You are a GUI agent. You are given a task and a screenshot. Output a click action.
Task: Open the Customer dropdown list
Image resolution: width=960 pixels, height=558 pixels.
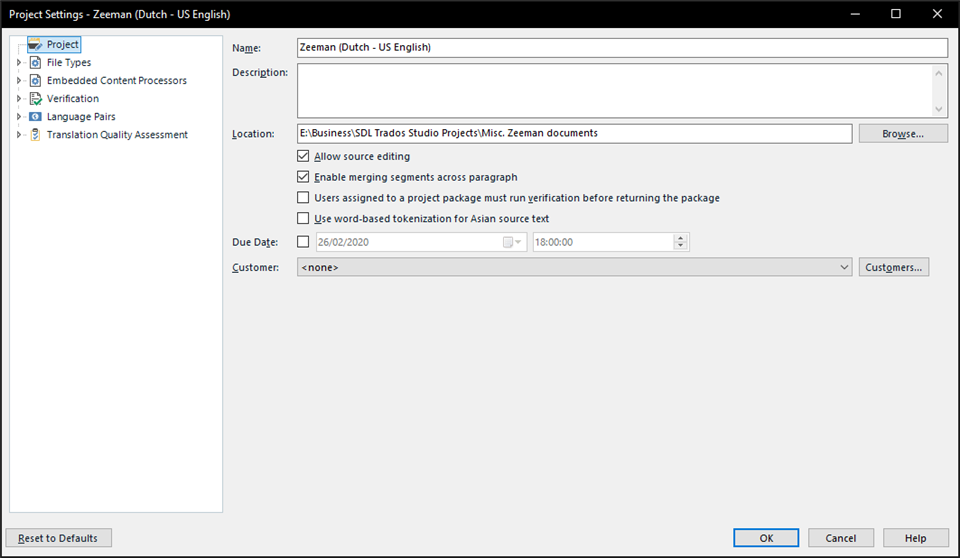click(x=574, y=267)
